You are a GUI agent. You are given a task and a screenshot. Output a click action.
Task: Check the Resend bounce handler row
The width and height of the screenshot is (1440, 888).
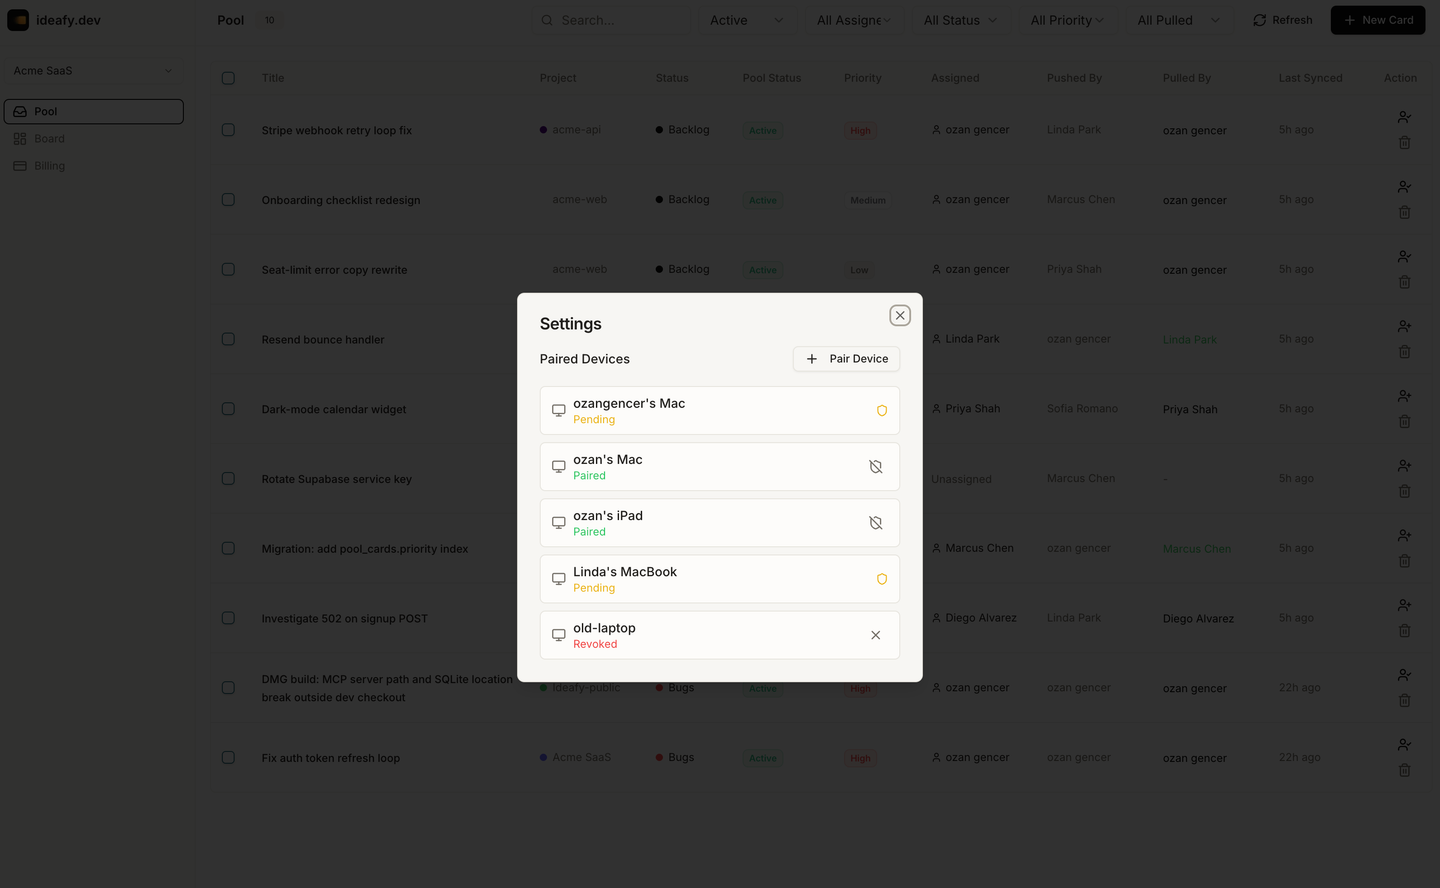pyautogui.click(x=228, y=339)
